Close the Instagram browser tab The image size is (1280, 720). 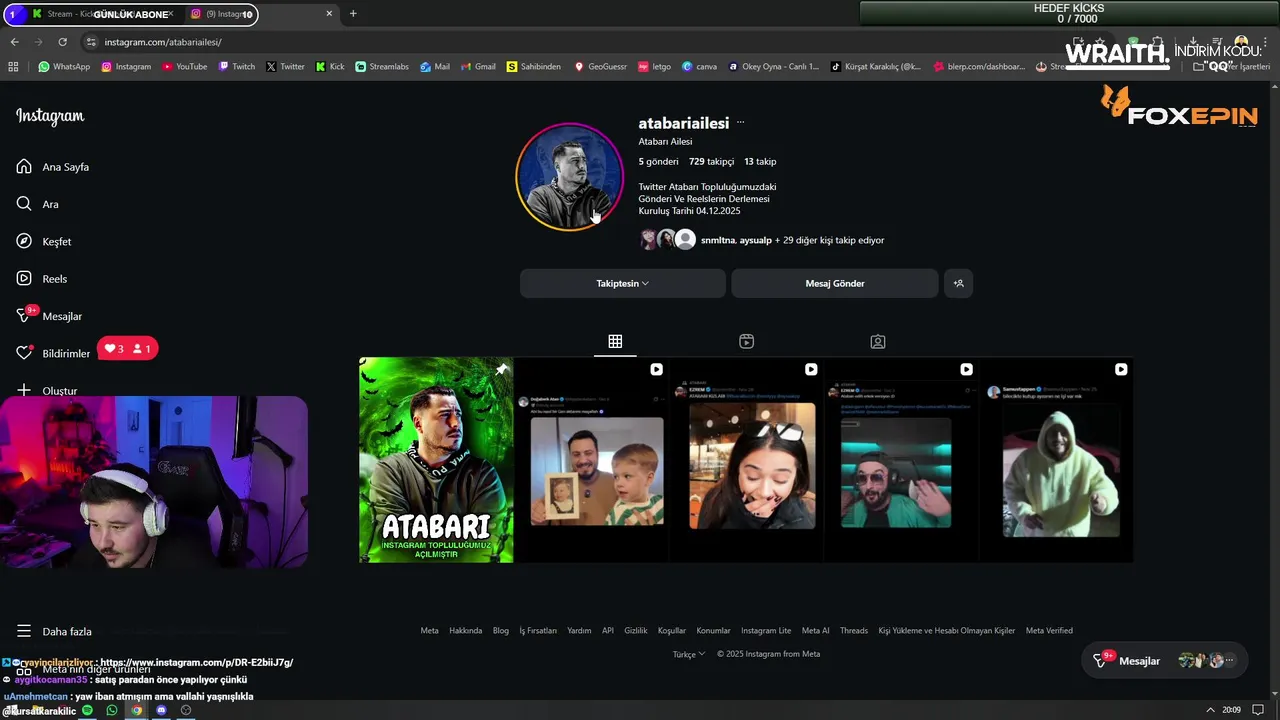pos(329,14)
